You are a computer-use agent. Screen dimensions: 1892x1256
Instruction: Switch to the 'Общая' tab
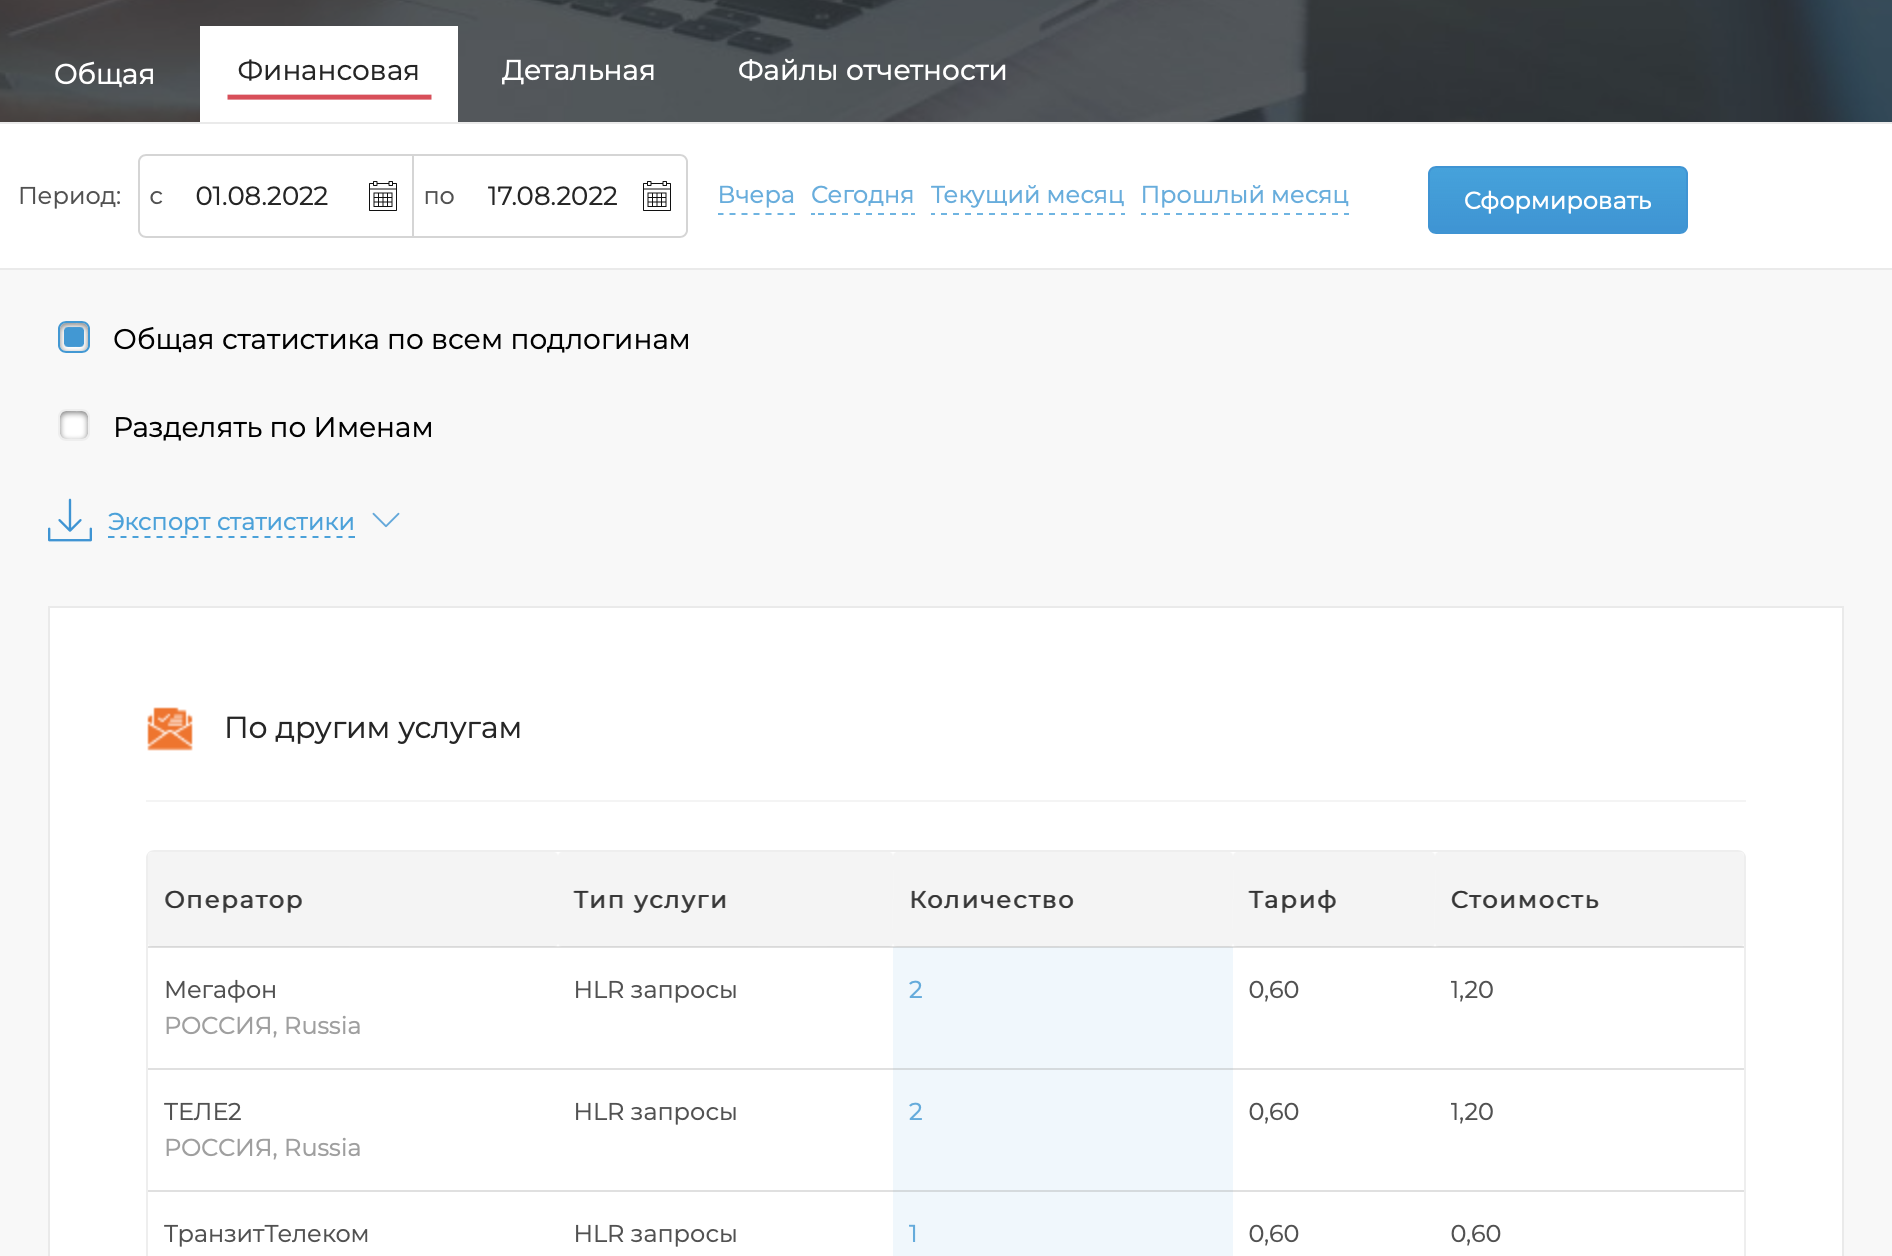pyautogui.click(x=104, y=74)
